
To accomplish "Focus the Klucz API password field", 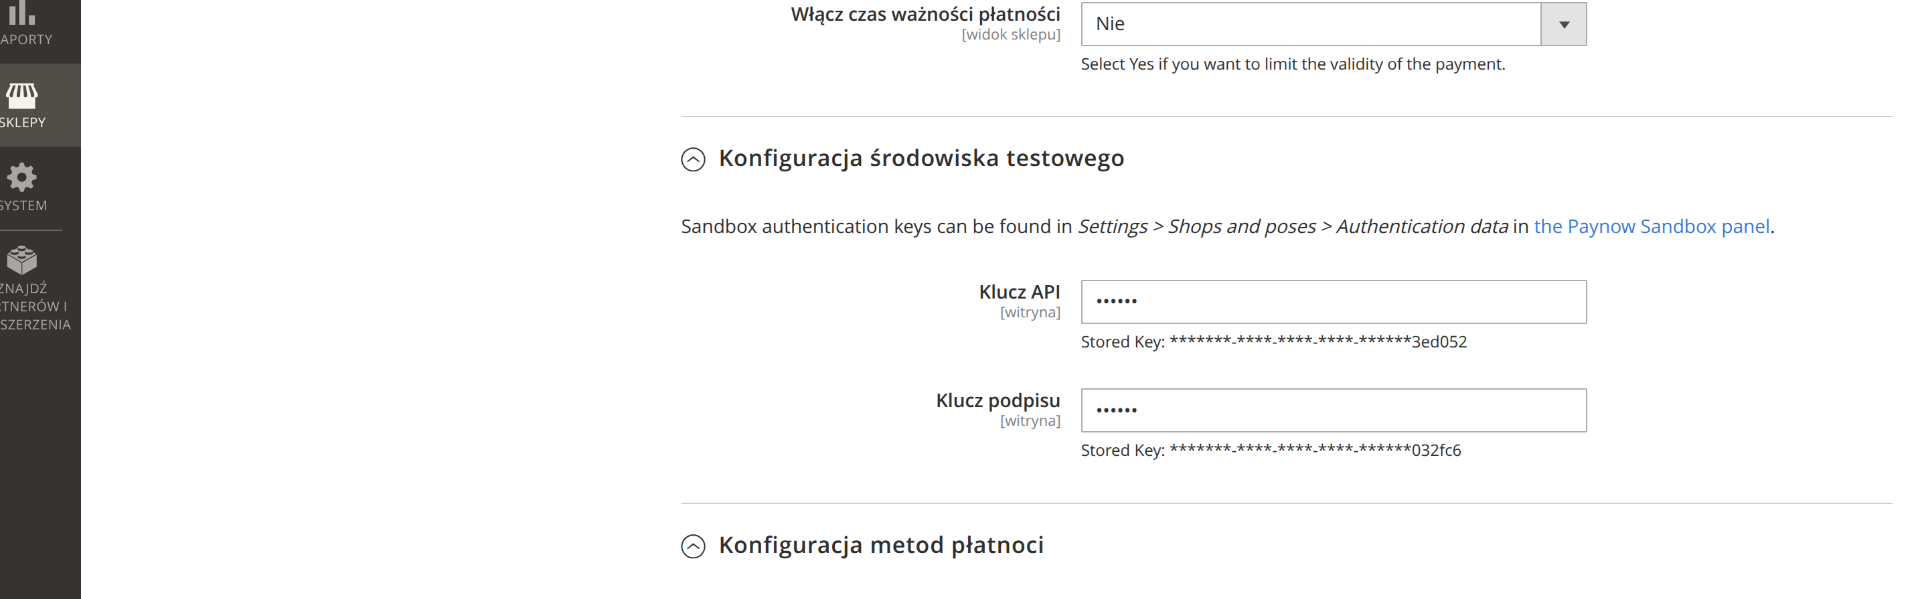I will point(1333,302).
